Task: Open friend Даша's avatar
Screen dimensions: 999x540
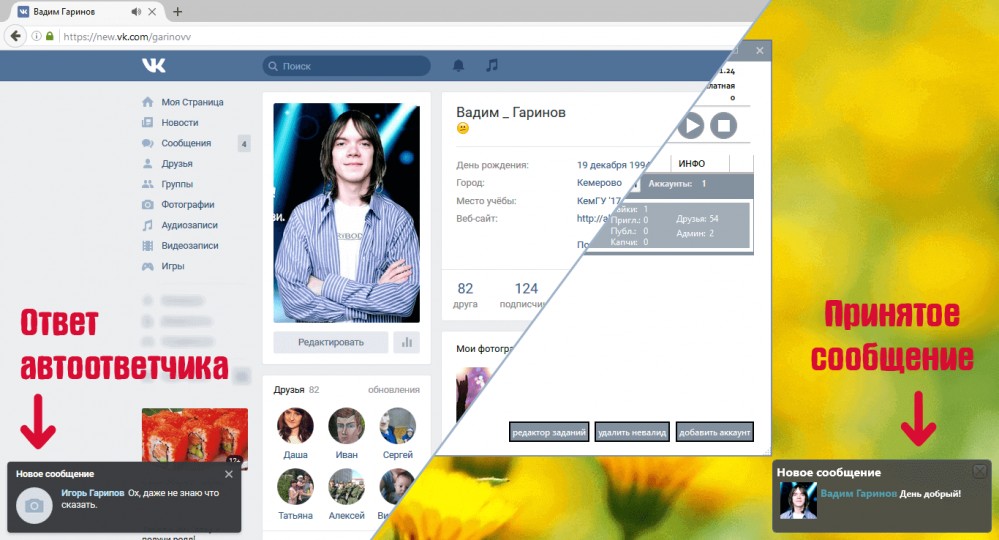Action: 295,425
